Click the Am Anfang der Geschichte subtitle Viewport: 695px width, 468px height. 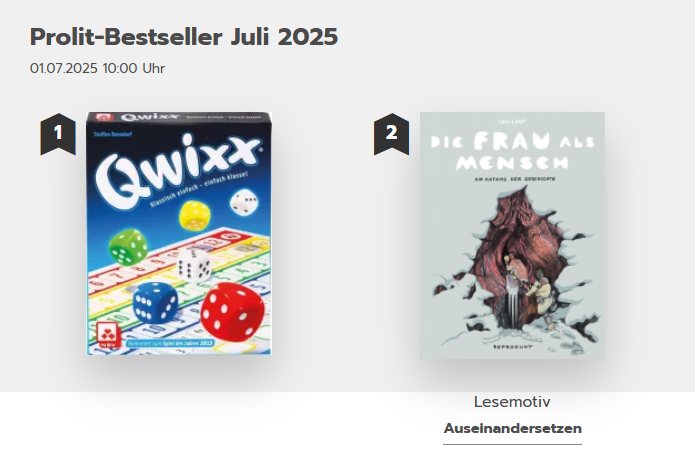(515, 179)
